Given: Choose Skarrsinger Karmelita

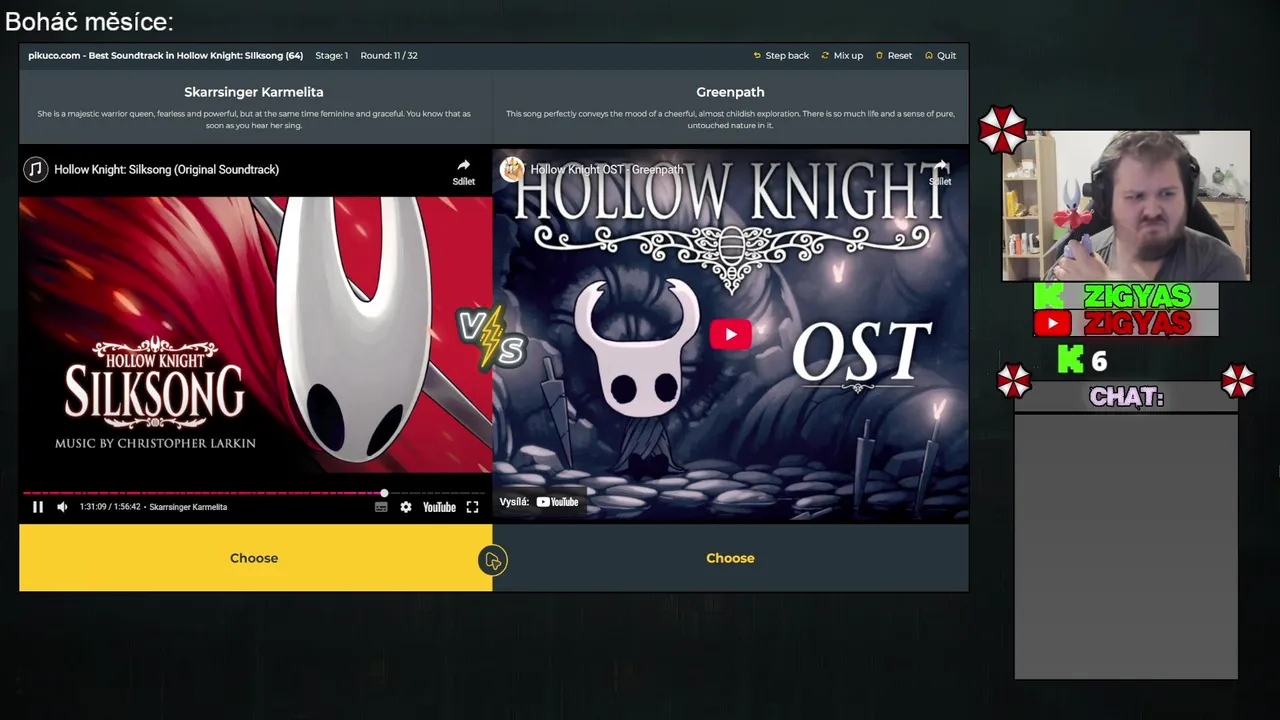Looking at the screenshot, I should pyautogui.click(x=255, y=558).
